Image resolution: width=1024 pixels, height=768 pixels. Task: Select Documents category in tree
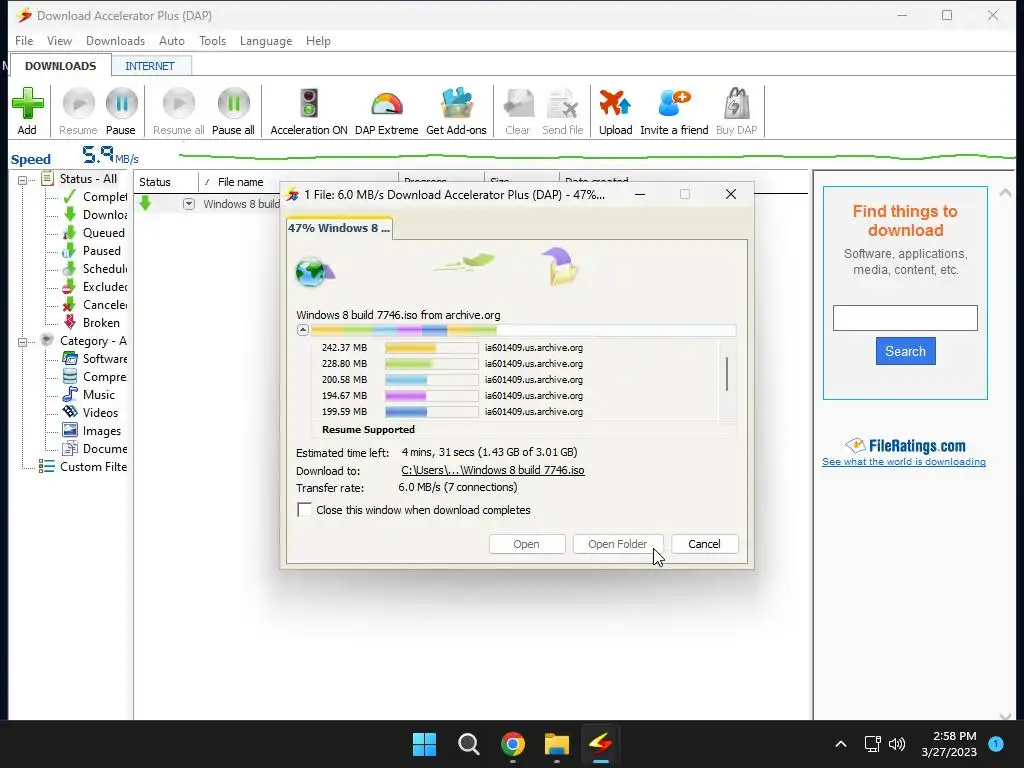[x=95, y=449]
